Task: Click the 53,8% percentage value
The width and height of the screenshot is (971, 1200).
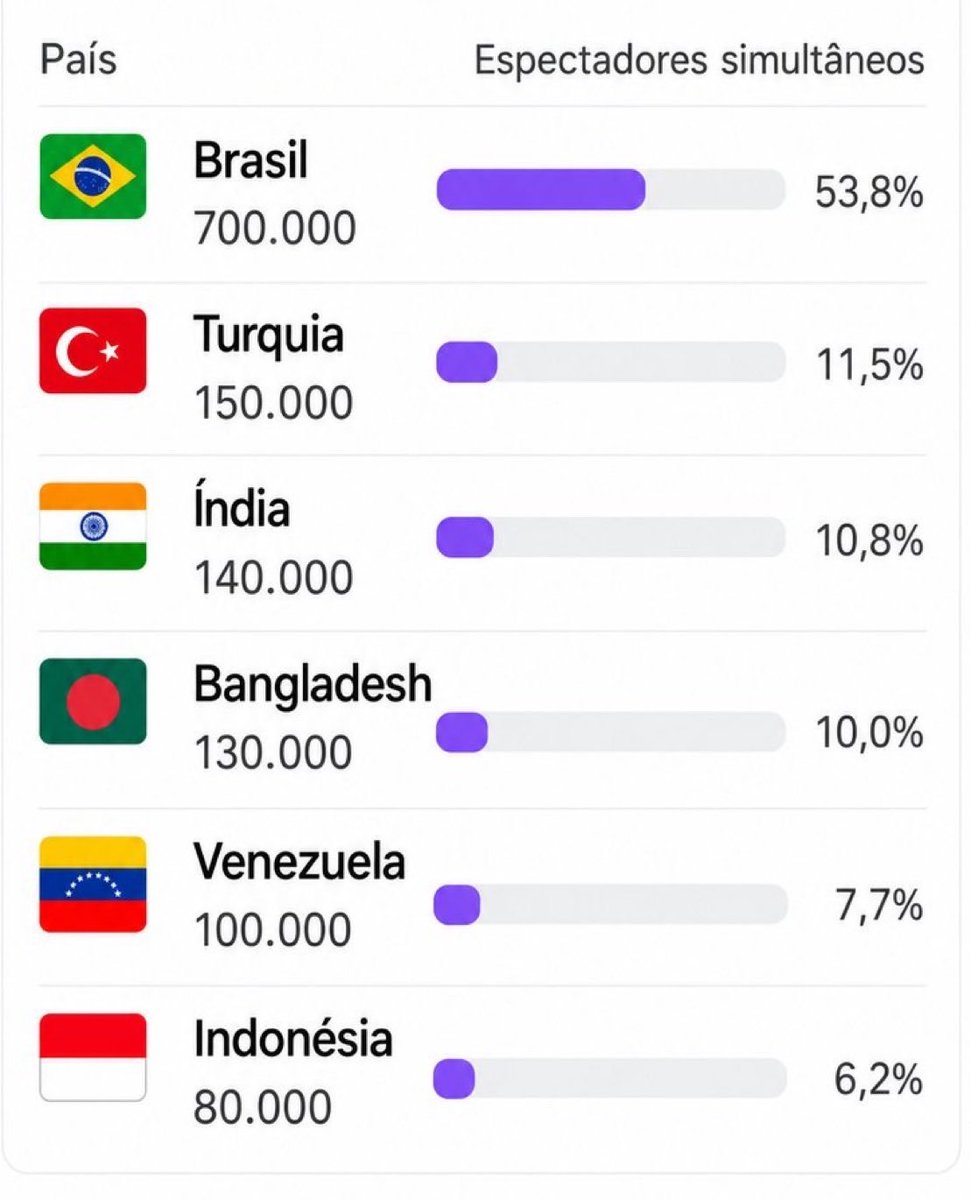Action: click(868, 192)
